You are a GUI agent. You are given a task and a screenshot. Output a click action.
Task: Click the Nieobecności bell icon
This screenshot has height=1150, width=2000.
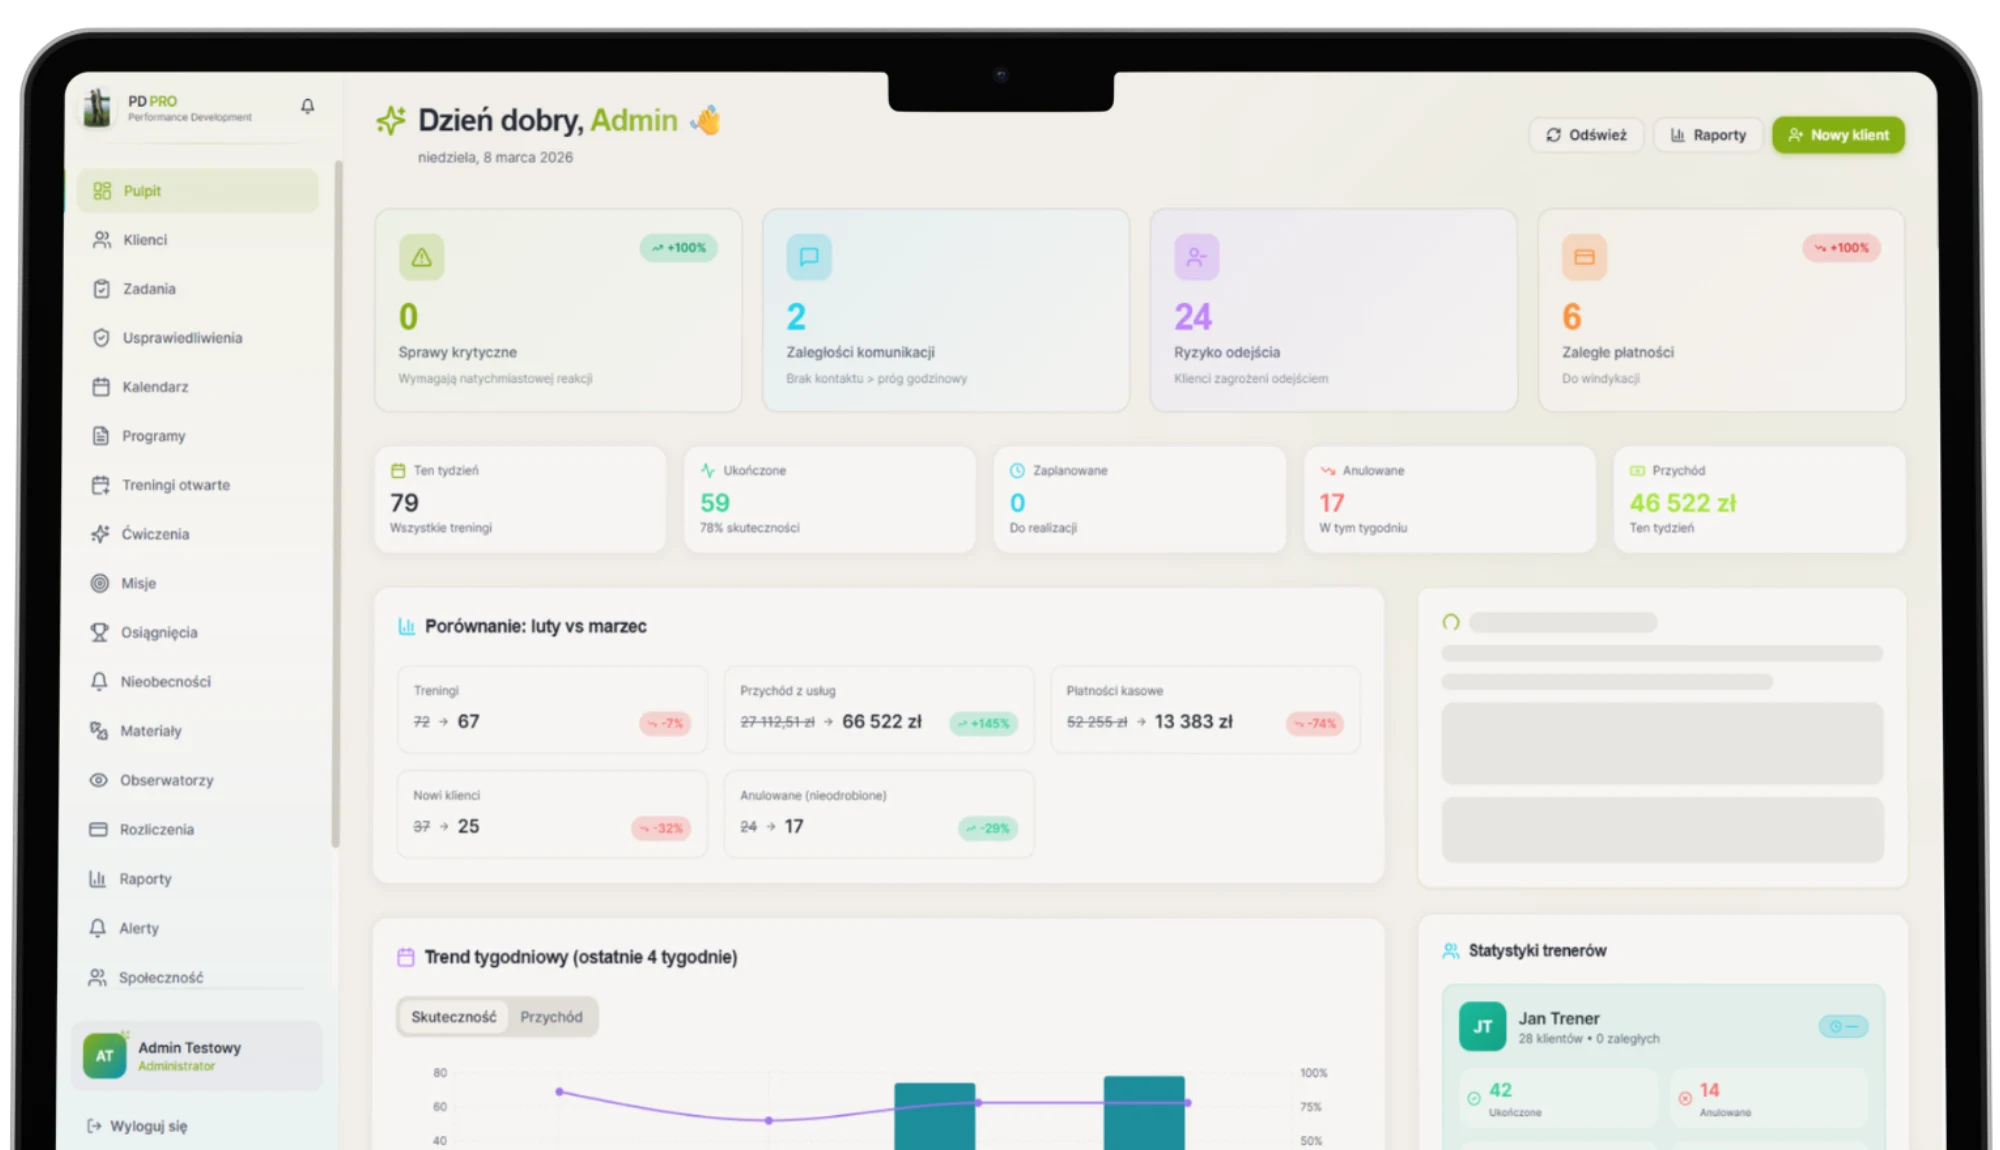[x=99, y=682]
